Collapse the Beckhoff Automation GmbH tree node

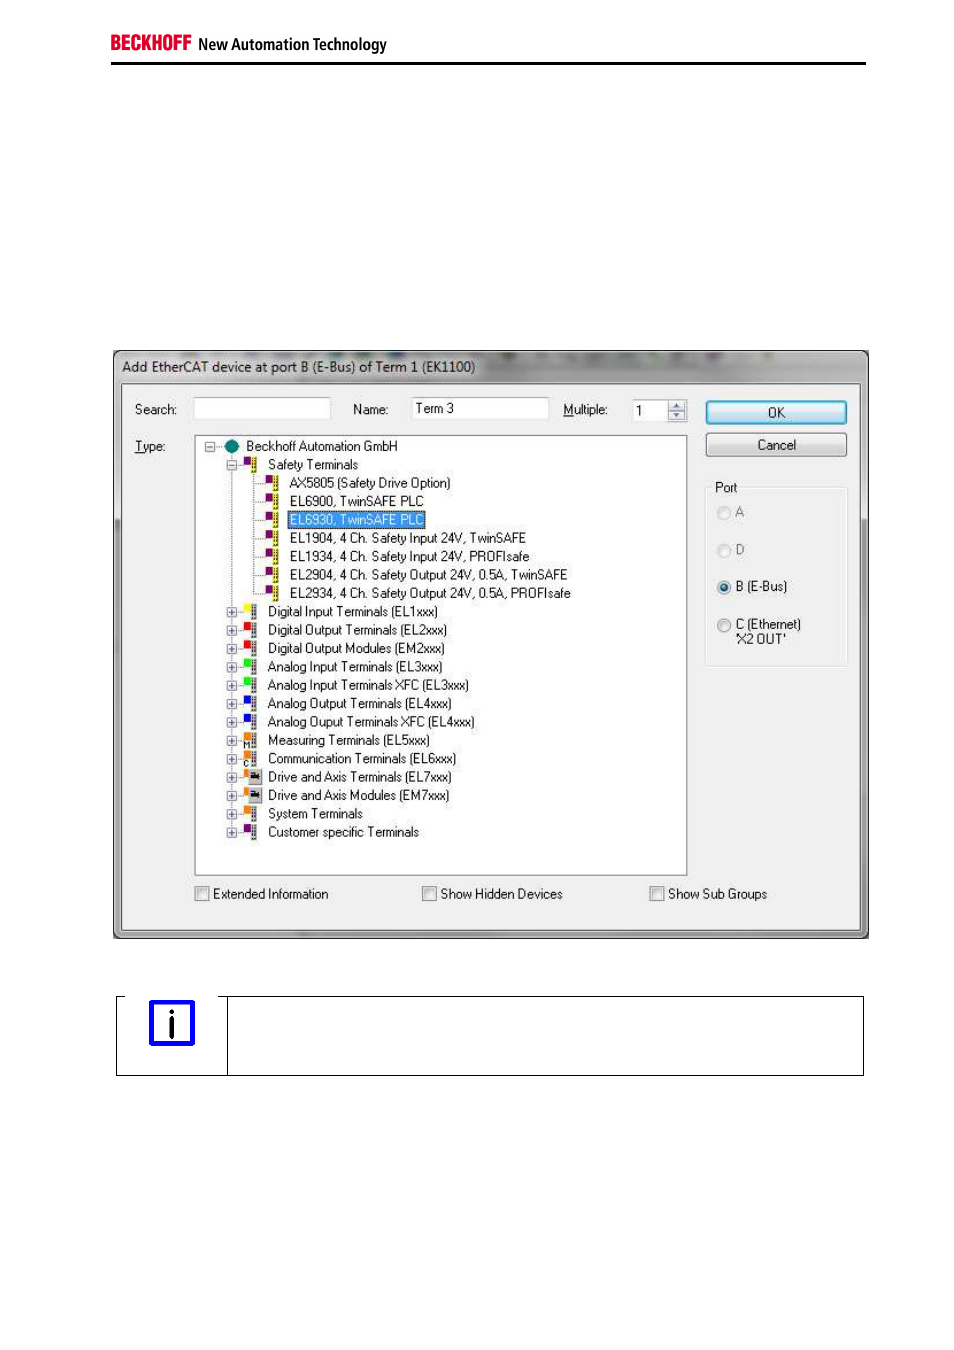click(x=210, y=447)
